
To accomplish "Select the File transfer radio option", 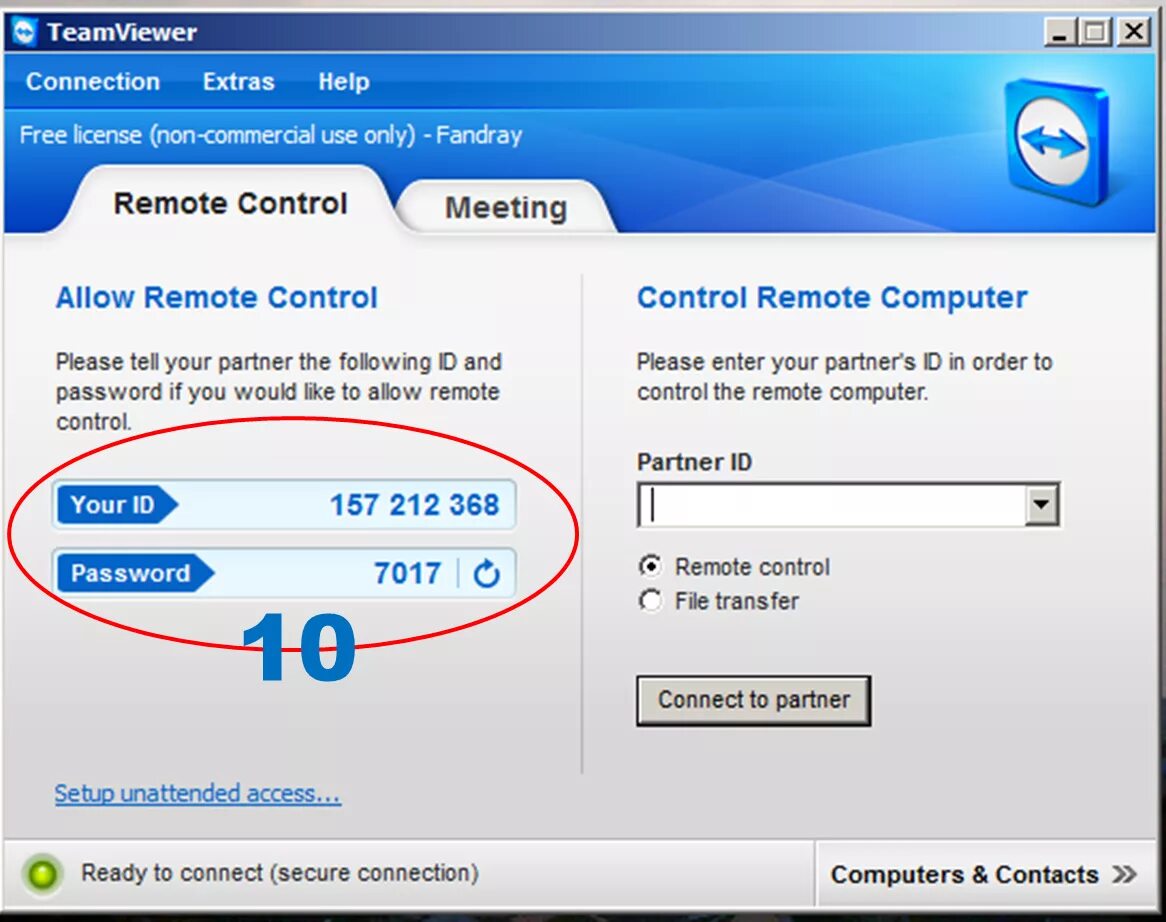I will coord(651,600).
